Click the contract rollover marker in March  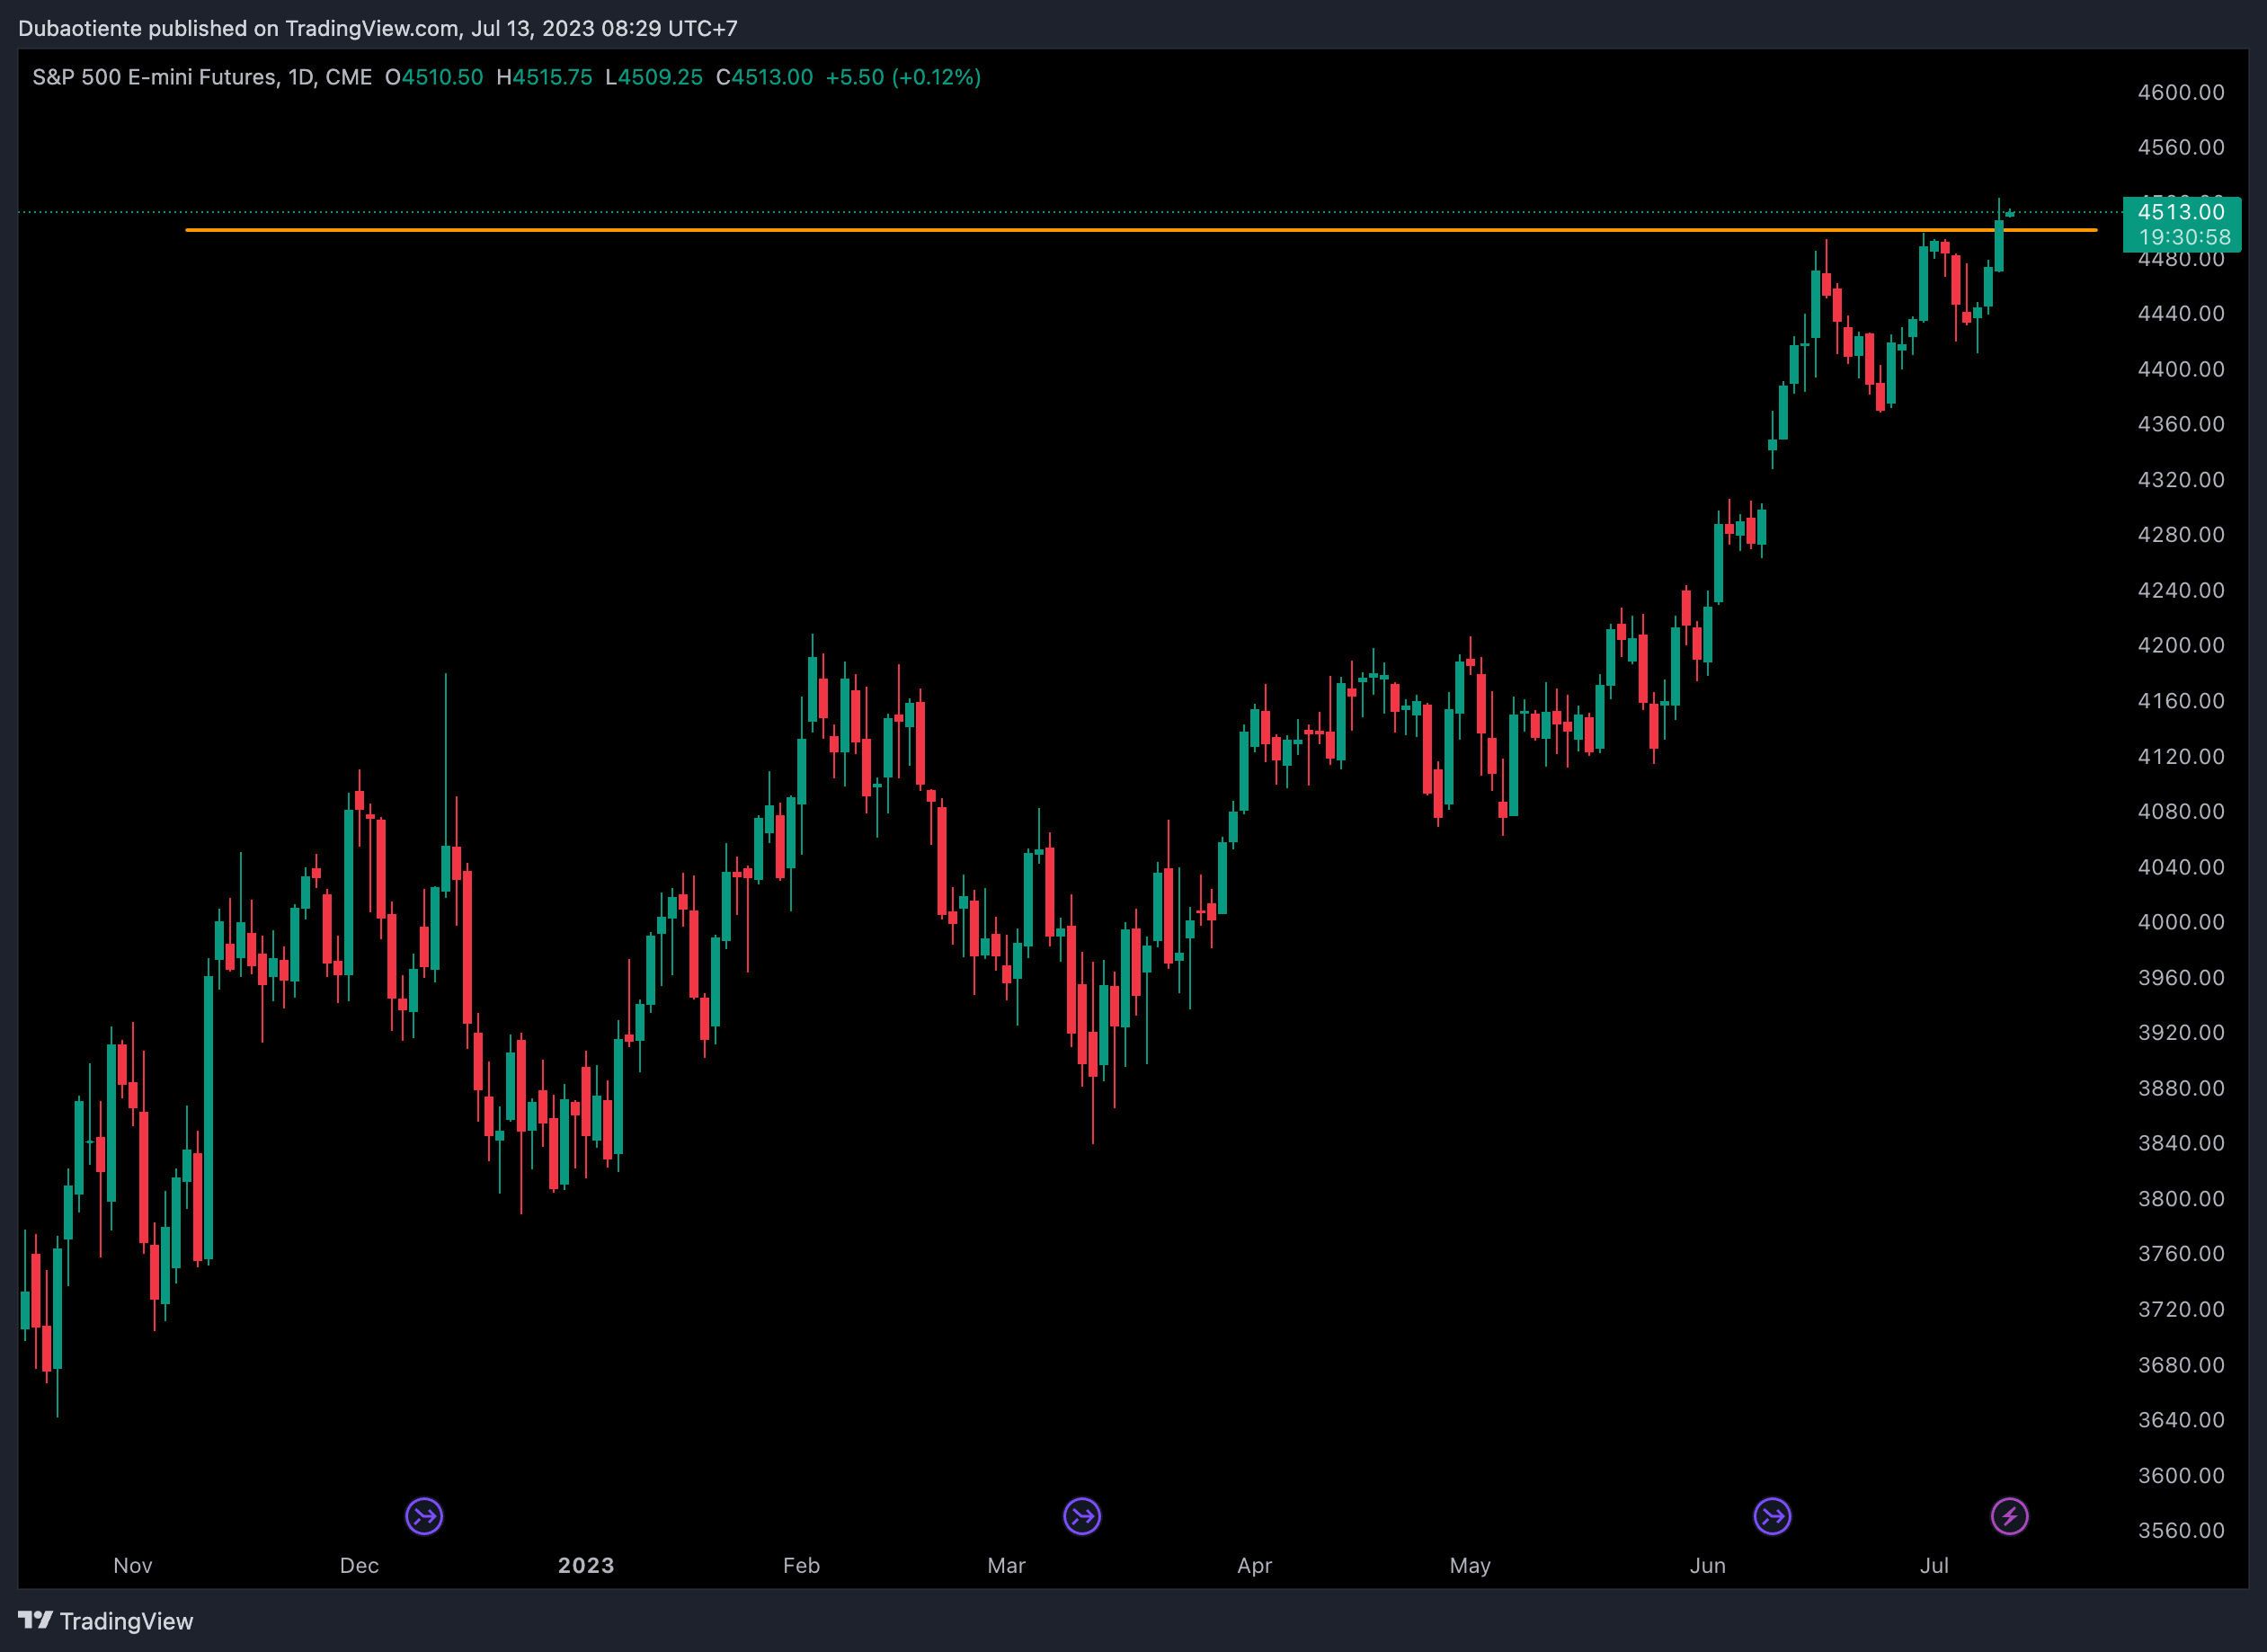[1082, 1516]
